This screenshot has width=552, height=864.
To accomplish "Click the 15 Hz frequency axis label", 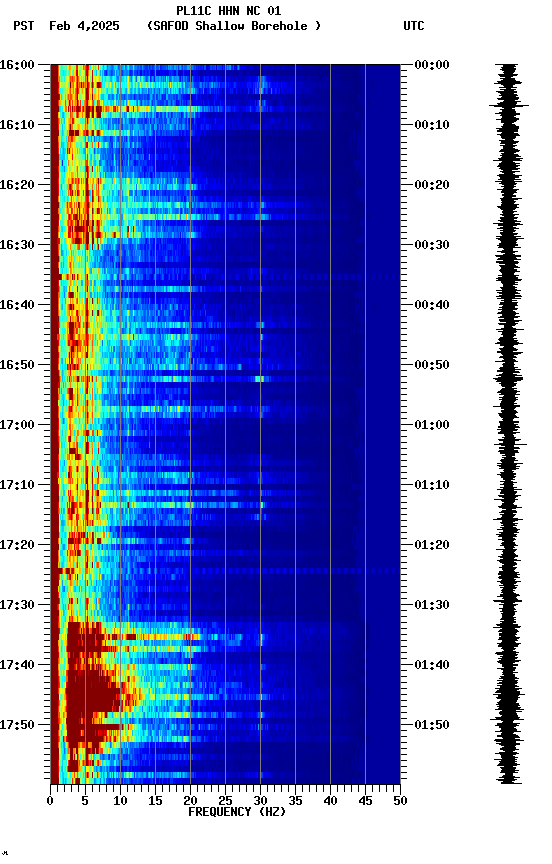I will click(155, 801).
